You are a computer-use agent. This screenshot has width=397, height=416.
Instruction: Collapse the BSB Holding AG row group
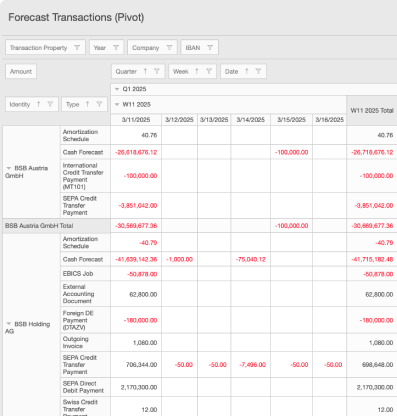(9, 324)
